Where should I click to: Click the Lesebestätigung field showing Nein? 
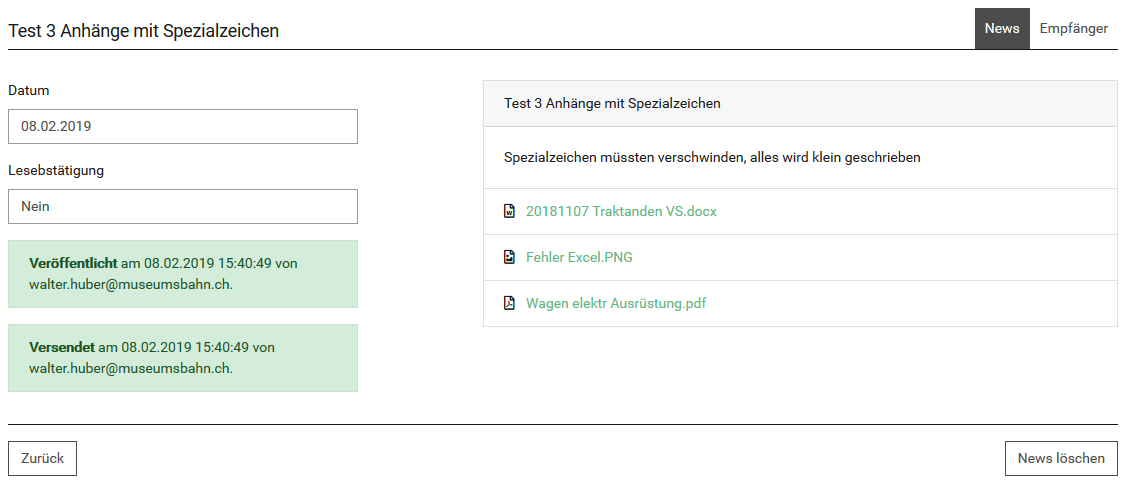(183, 207)
